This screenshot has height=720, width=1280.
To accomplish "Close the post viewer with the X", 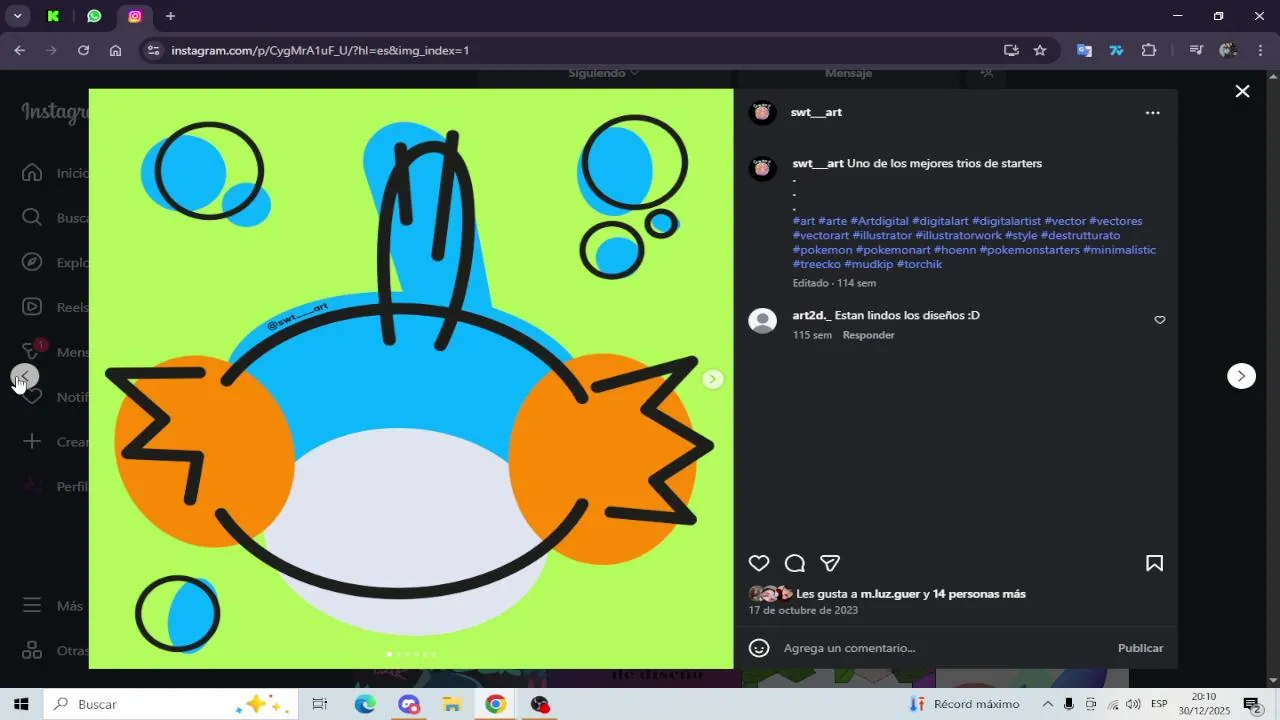I will click(x=1242, y=91).
